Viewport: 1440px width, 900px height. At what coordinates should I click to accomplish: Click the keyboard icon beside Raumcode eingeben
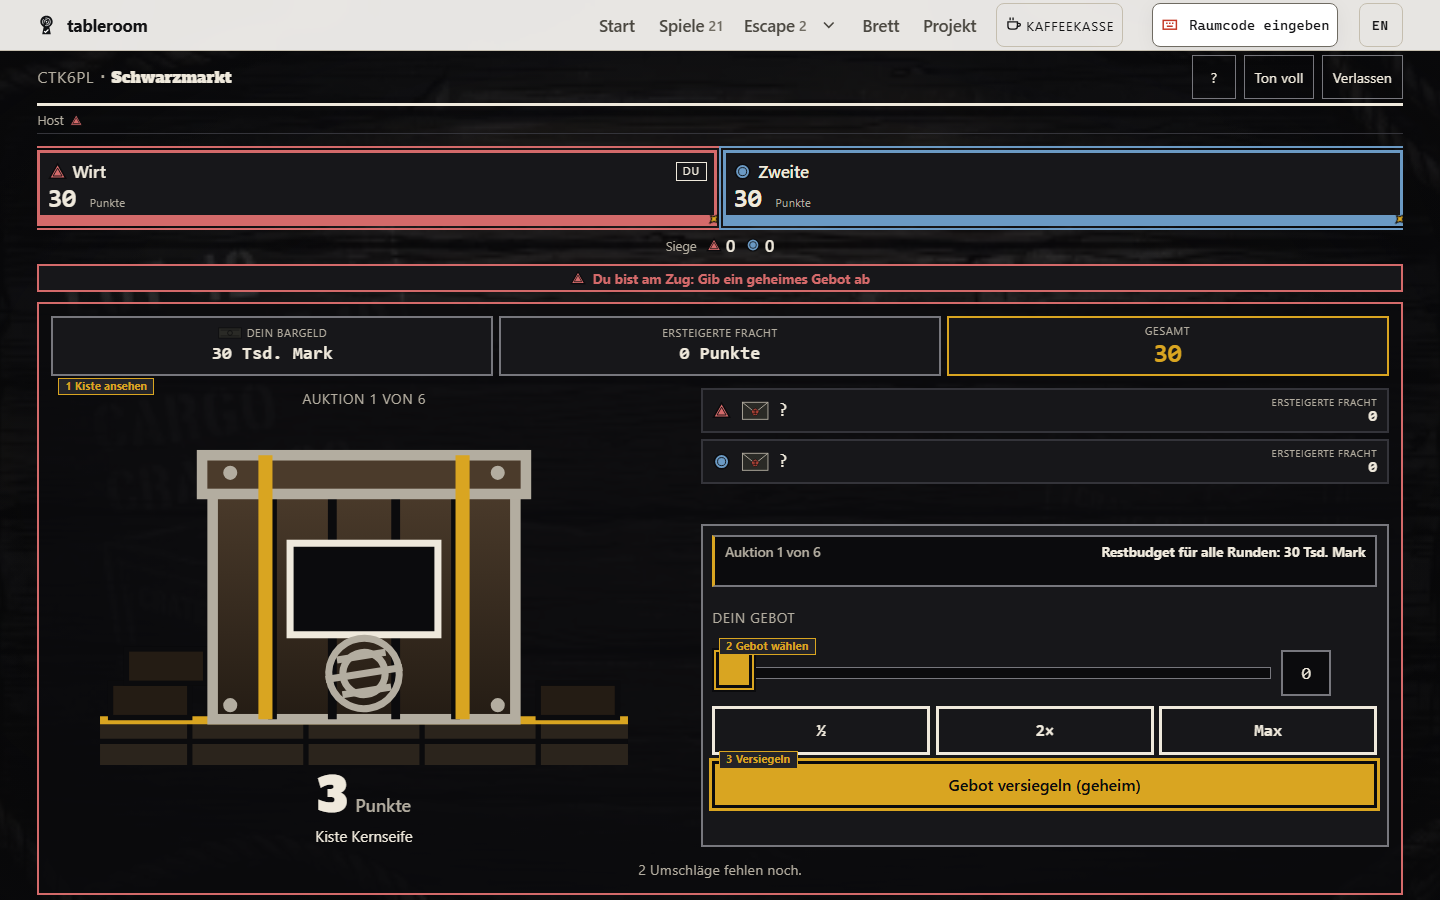click(1170, 25)
